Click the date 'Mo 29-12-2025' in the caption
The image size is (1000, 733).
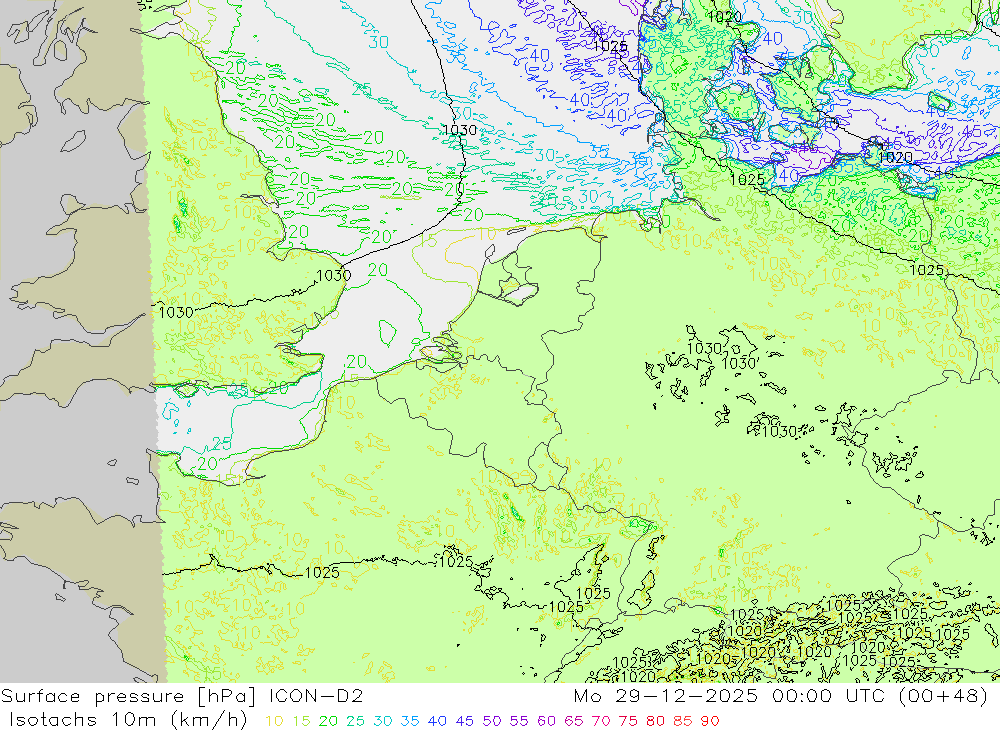pos(666,696)
